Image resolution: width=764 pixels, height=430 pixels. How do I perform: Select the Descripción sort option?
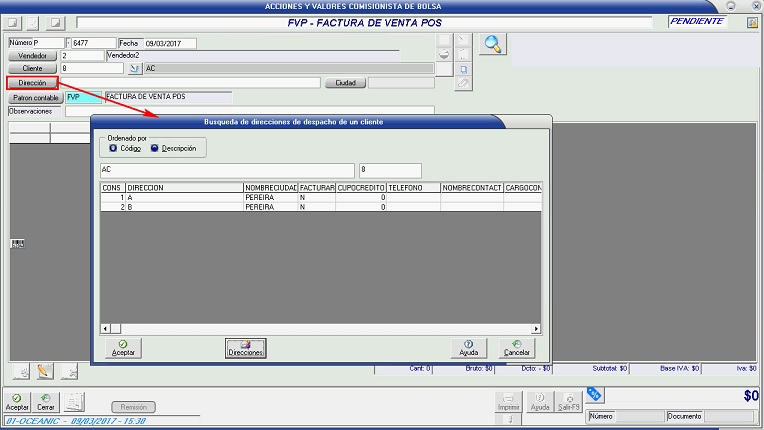(x=155, y=148)
